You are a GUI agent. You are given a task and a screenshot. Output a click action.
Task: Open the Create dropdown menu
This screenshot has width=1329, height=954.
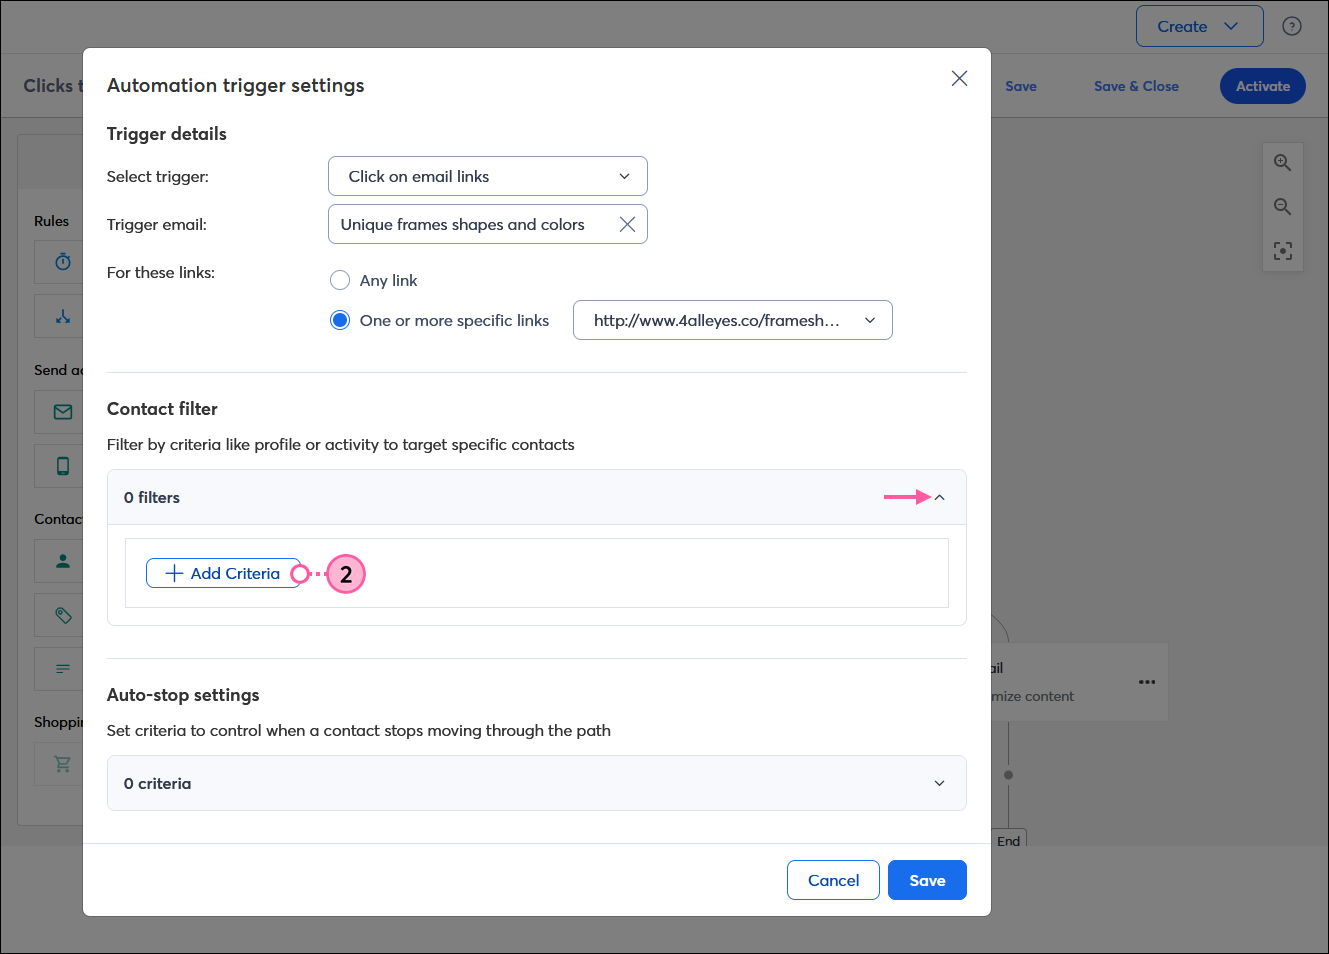pos(1200,26)
